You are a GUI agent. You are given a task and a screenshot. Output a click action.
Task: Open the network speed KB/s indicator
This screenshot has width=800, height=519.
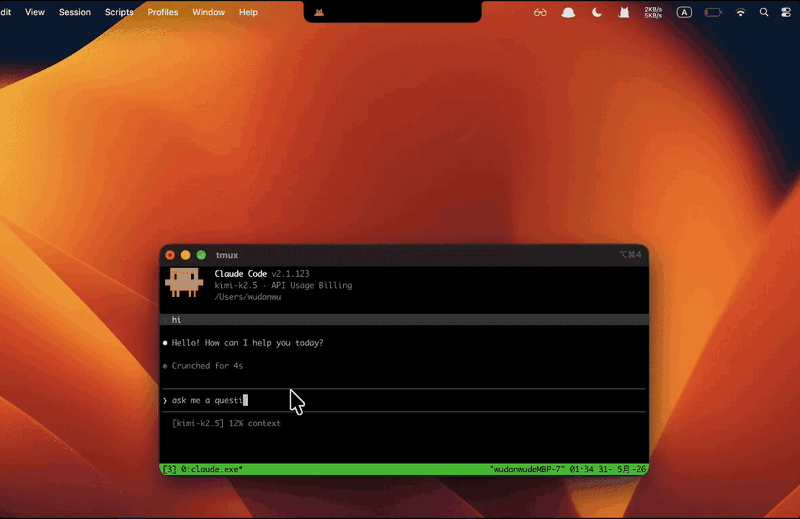click(x=653, y=13)
